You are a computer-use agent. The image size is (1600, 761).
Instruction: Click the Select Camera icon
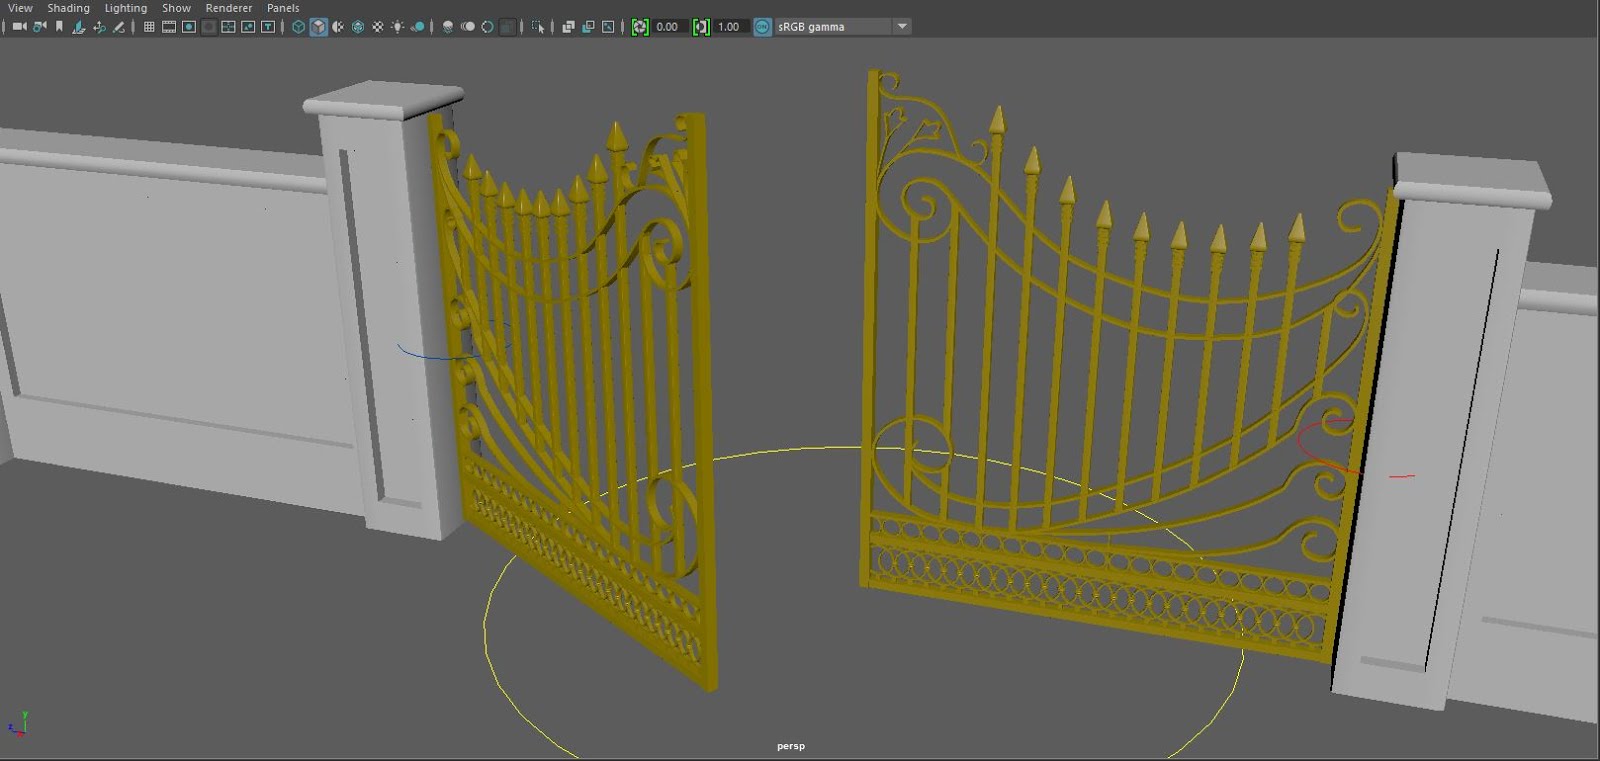tap(19, 27)
